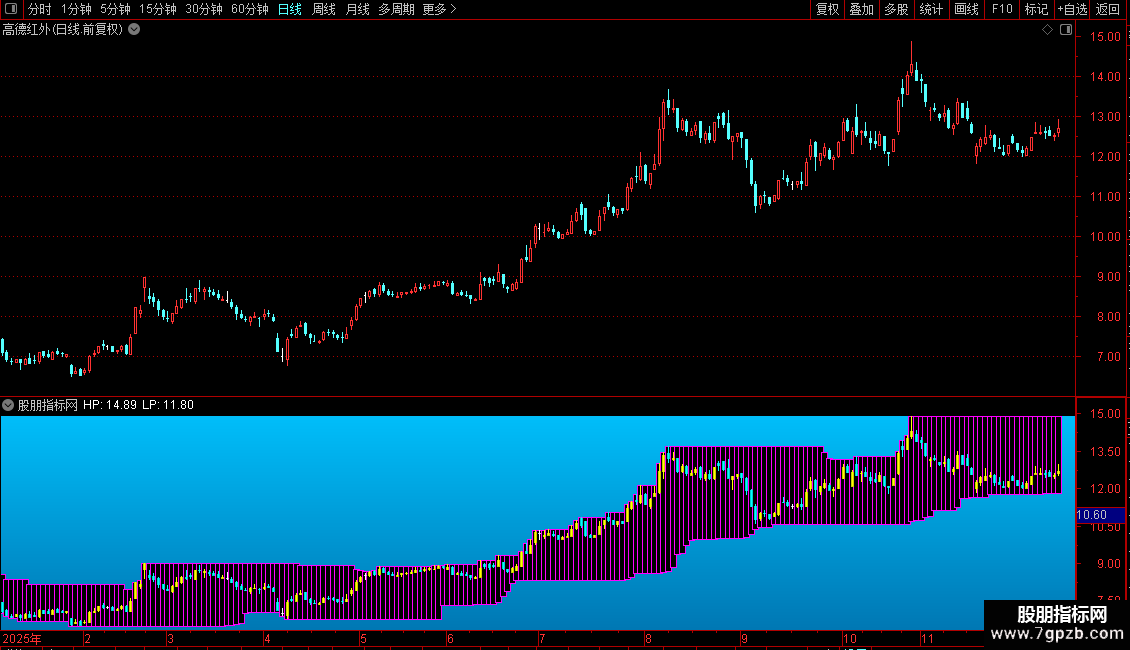Switch to 周线 weekly chart
1130x650 pixels.
coord(324,9)
